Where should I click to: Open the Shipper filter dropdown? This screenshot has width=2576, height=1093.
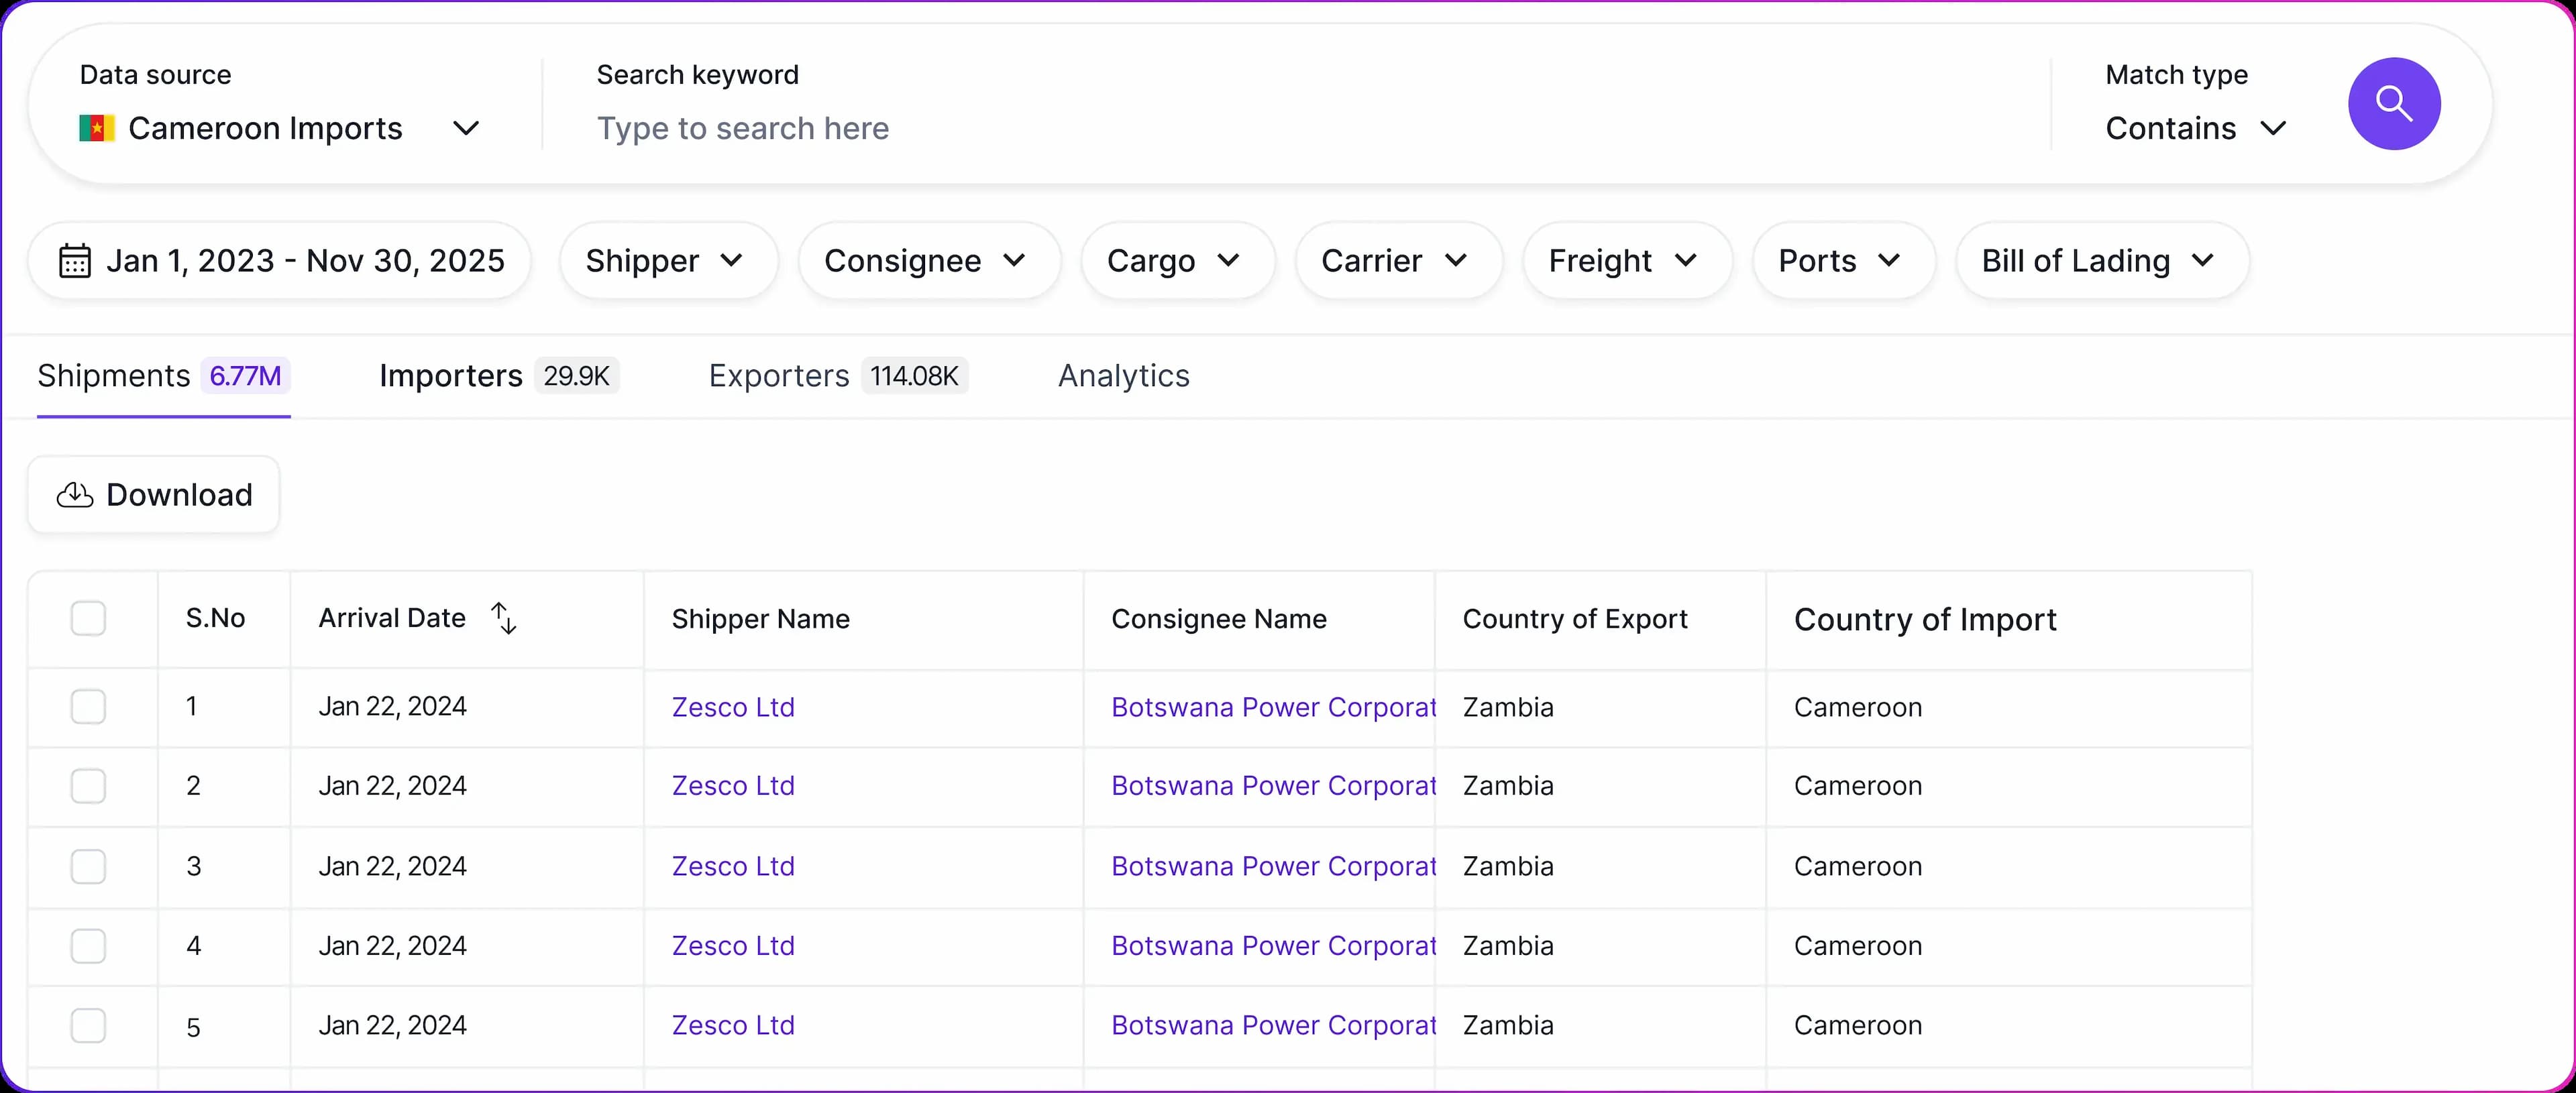point(666,261)
